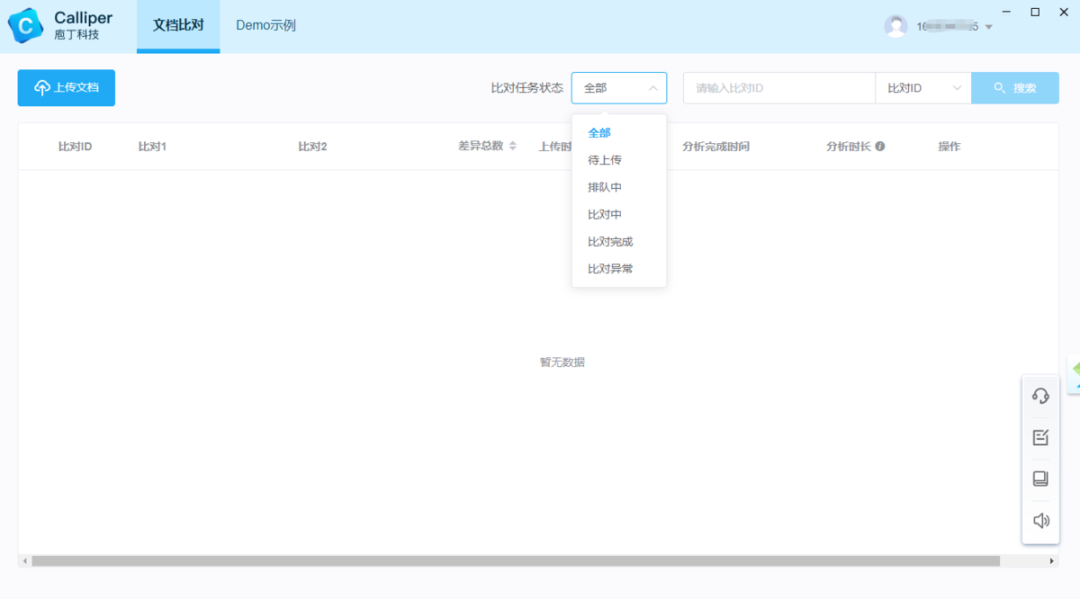Open the customer service headset icon
1080x599 pixels.
(1040, 396)
